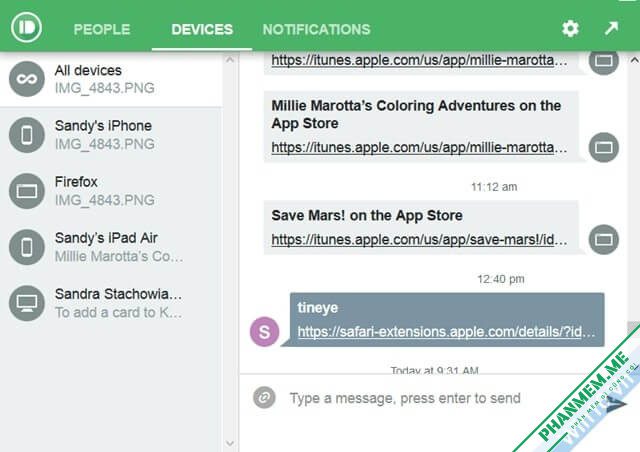Open the settings gear icon

[570, 29]
